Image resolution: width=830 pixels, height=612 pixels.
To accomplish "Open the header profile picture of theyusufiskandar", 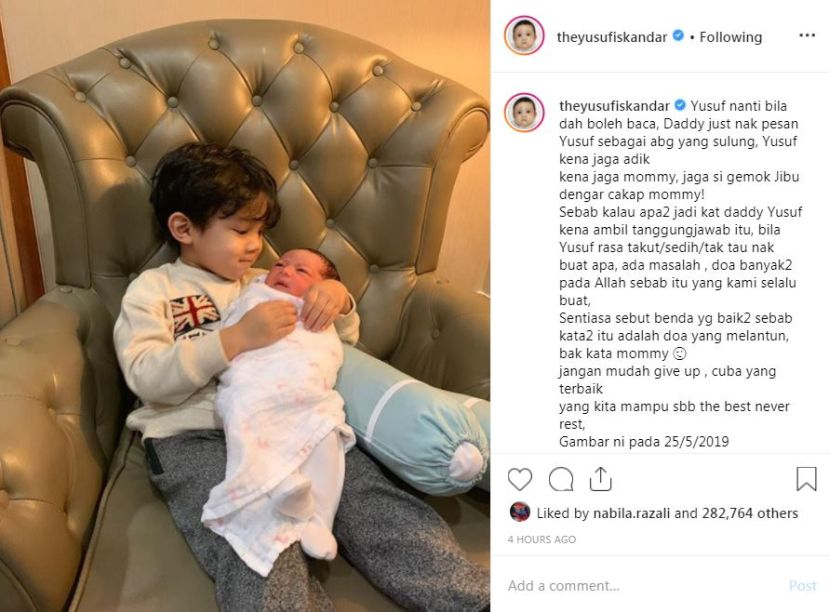I will [x=524, y=35].
